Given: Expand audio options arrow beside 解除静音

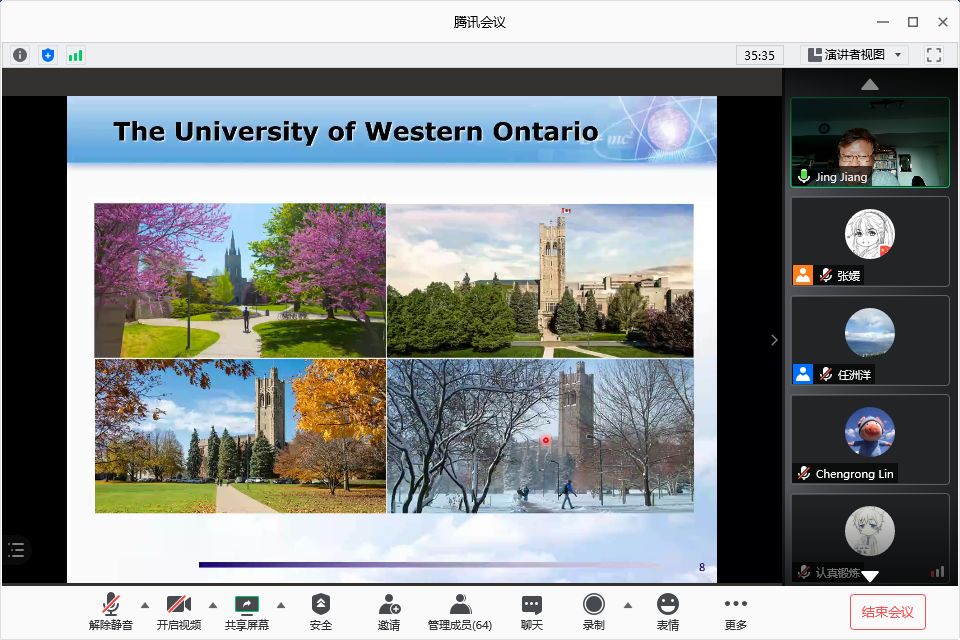Looking at the screenshot, I should coord(144,605).
